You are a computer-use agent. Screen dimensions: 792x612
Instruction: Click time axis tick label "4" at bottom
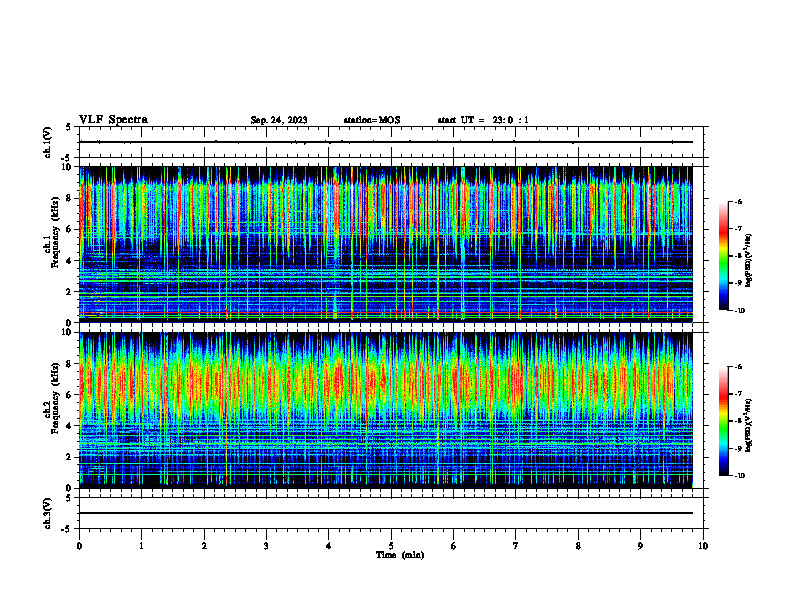tap(329, 546)
